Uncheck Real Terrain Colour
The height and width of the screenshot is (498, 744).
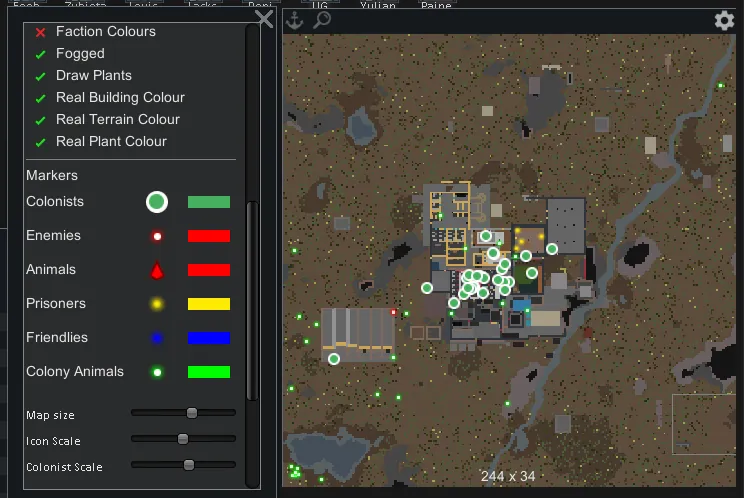tap(41, 120)
